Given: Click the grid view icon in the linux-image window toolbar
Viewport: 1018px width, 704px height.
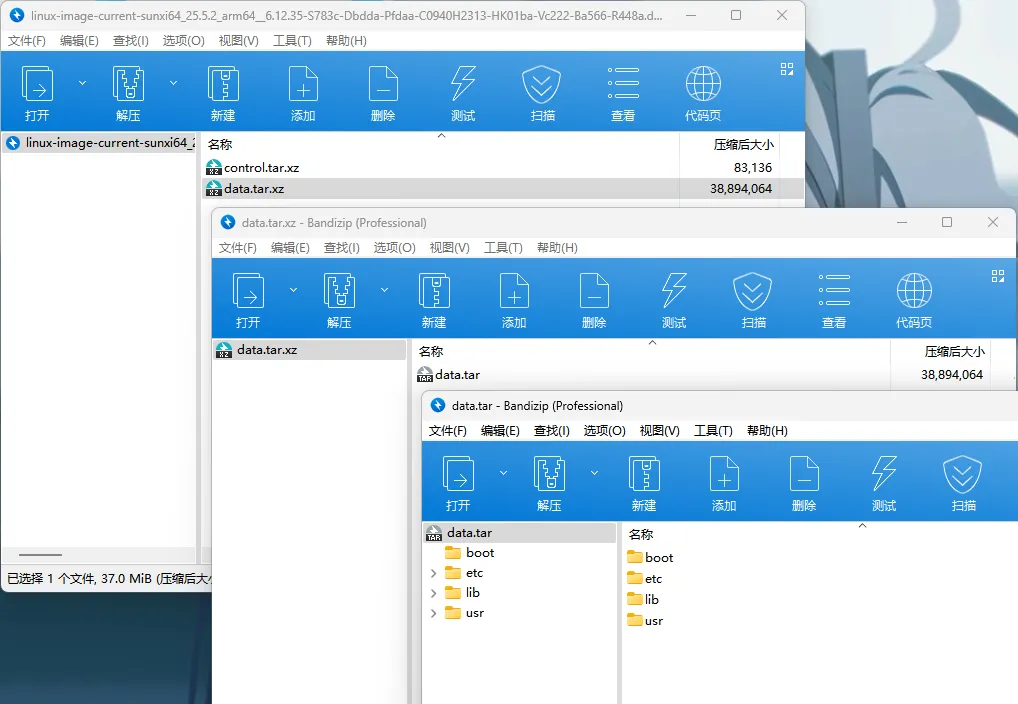Looking at the screenshot, I should click(787, 69).
